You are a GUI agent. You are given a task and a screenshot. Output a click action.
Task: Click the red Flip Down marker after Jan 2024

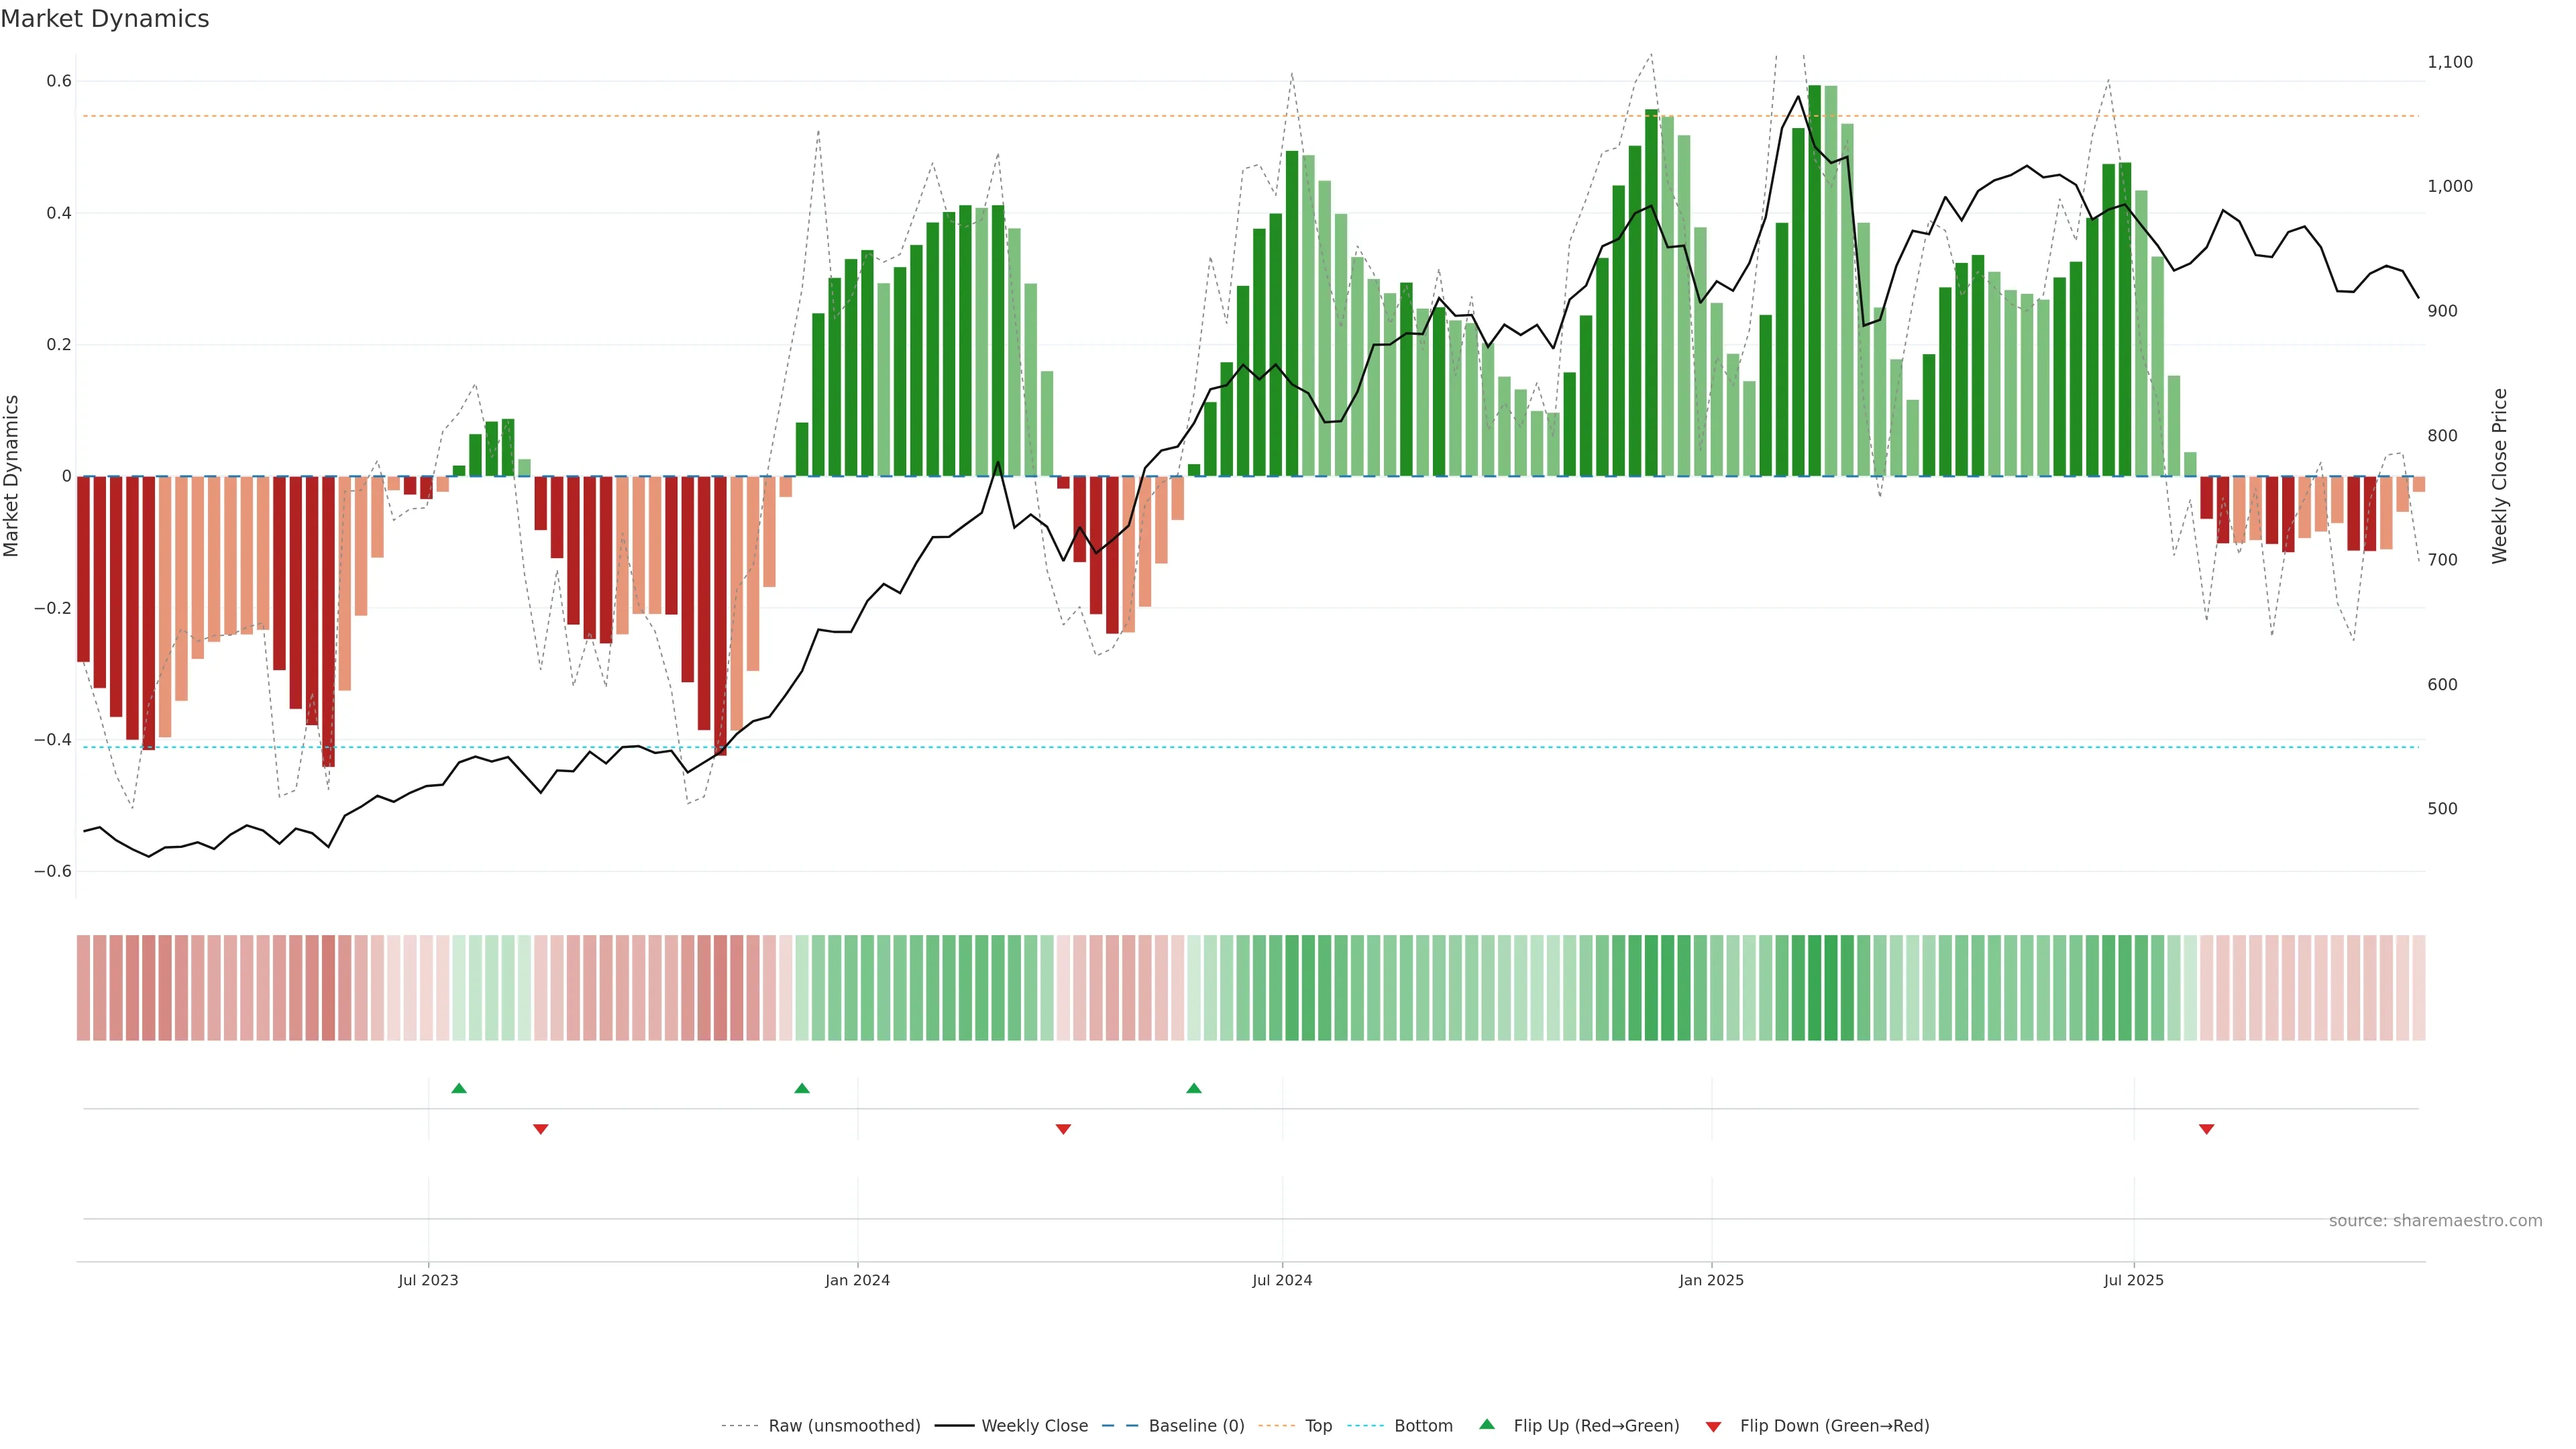(1063, 1129)
